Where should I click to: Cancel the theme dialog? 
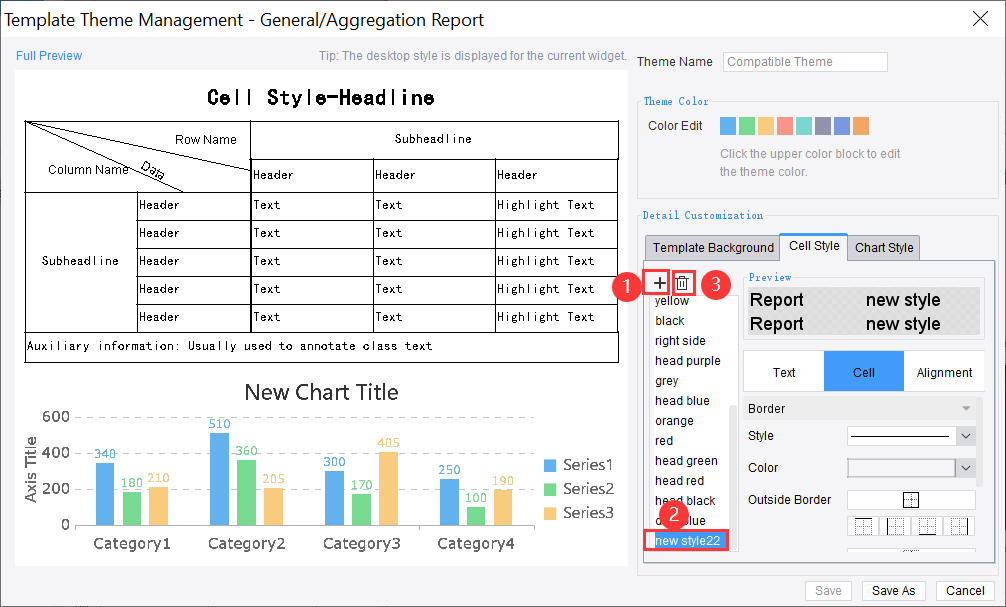(x=963, y=590)
